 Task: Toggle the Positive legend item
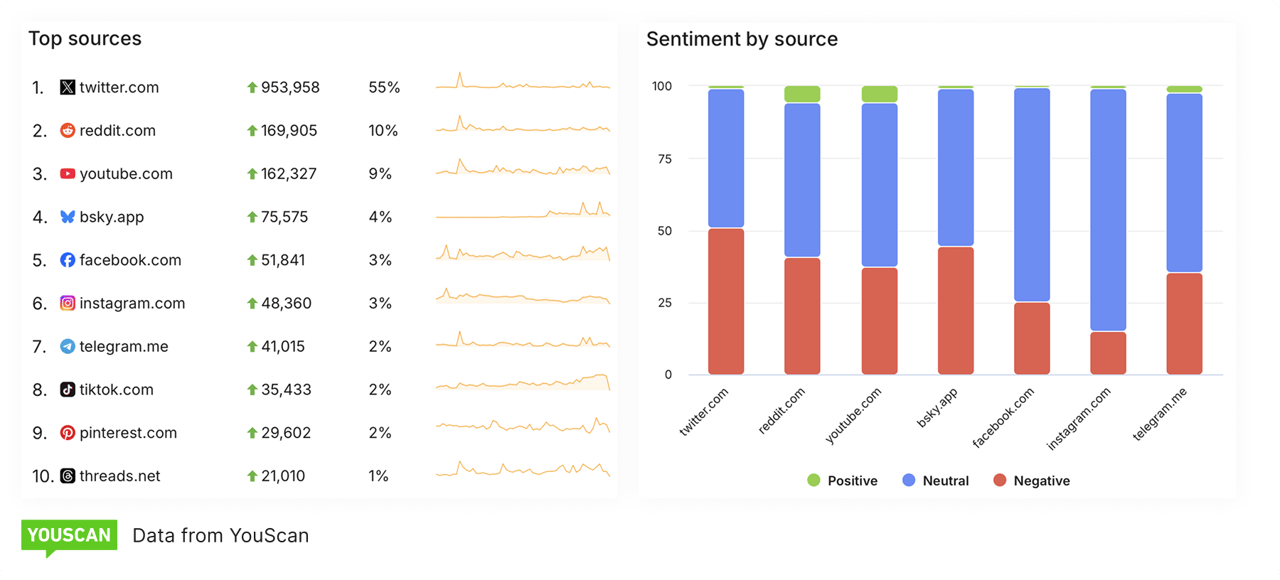[842, 481]
